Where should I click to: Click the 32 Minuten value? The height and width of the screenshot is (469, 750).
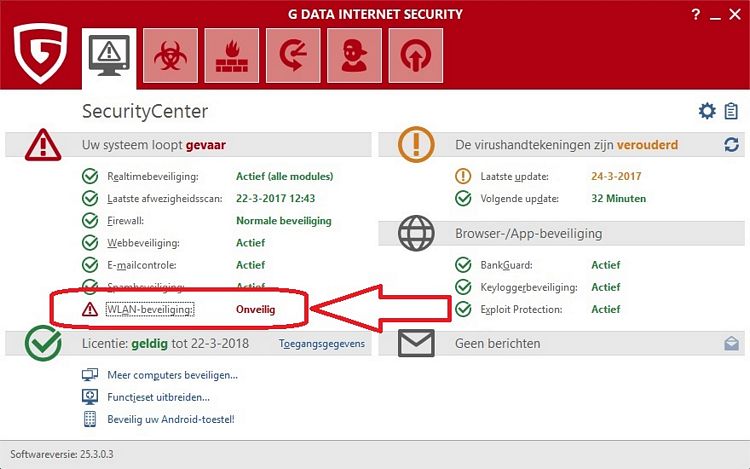click(x=618, y=198)
